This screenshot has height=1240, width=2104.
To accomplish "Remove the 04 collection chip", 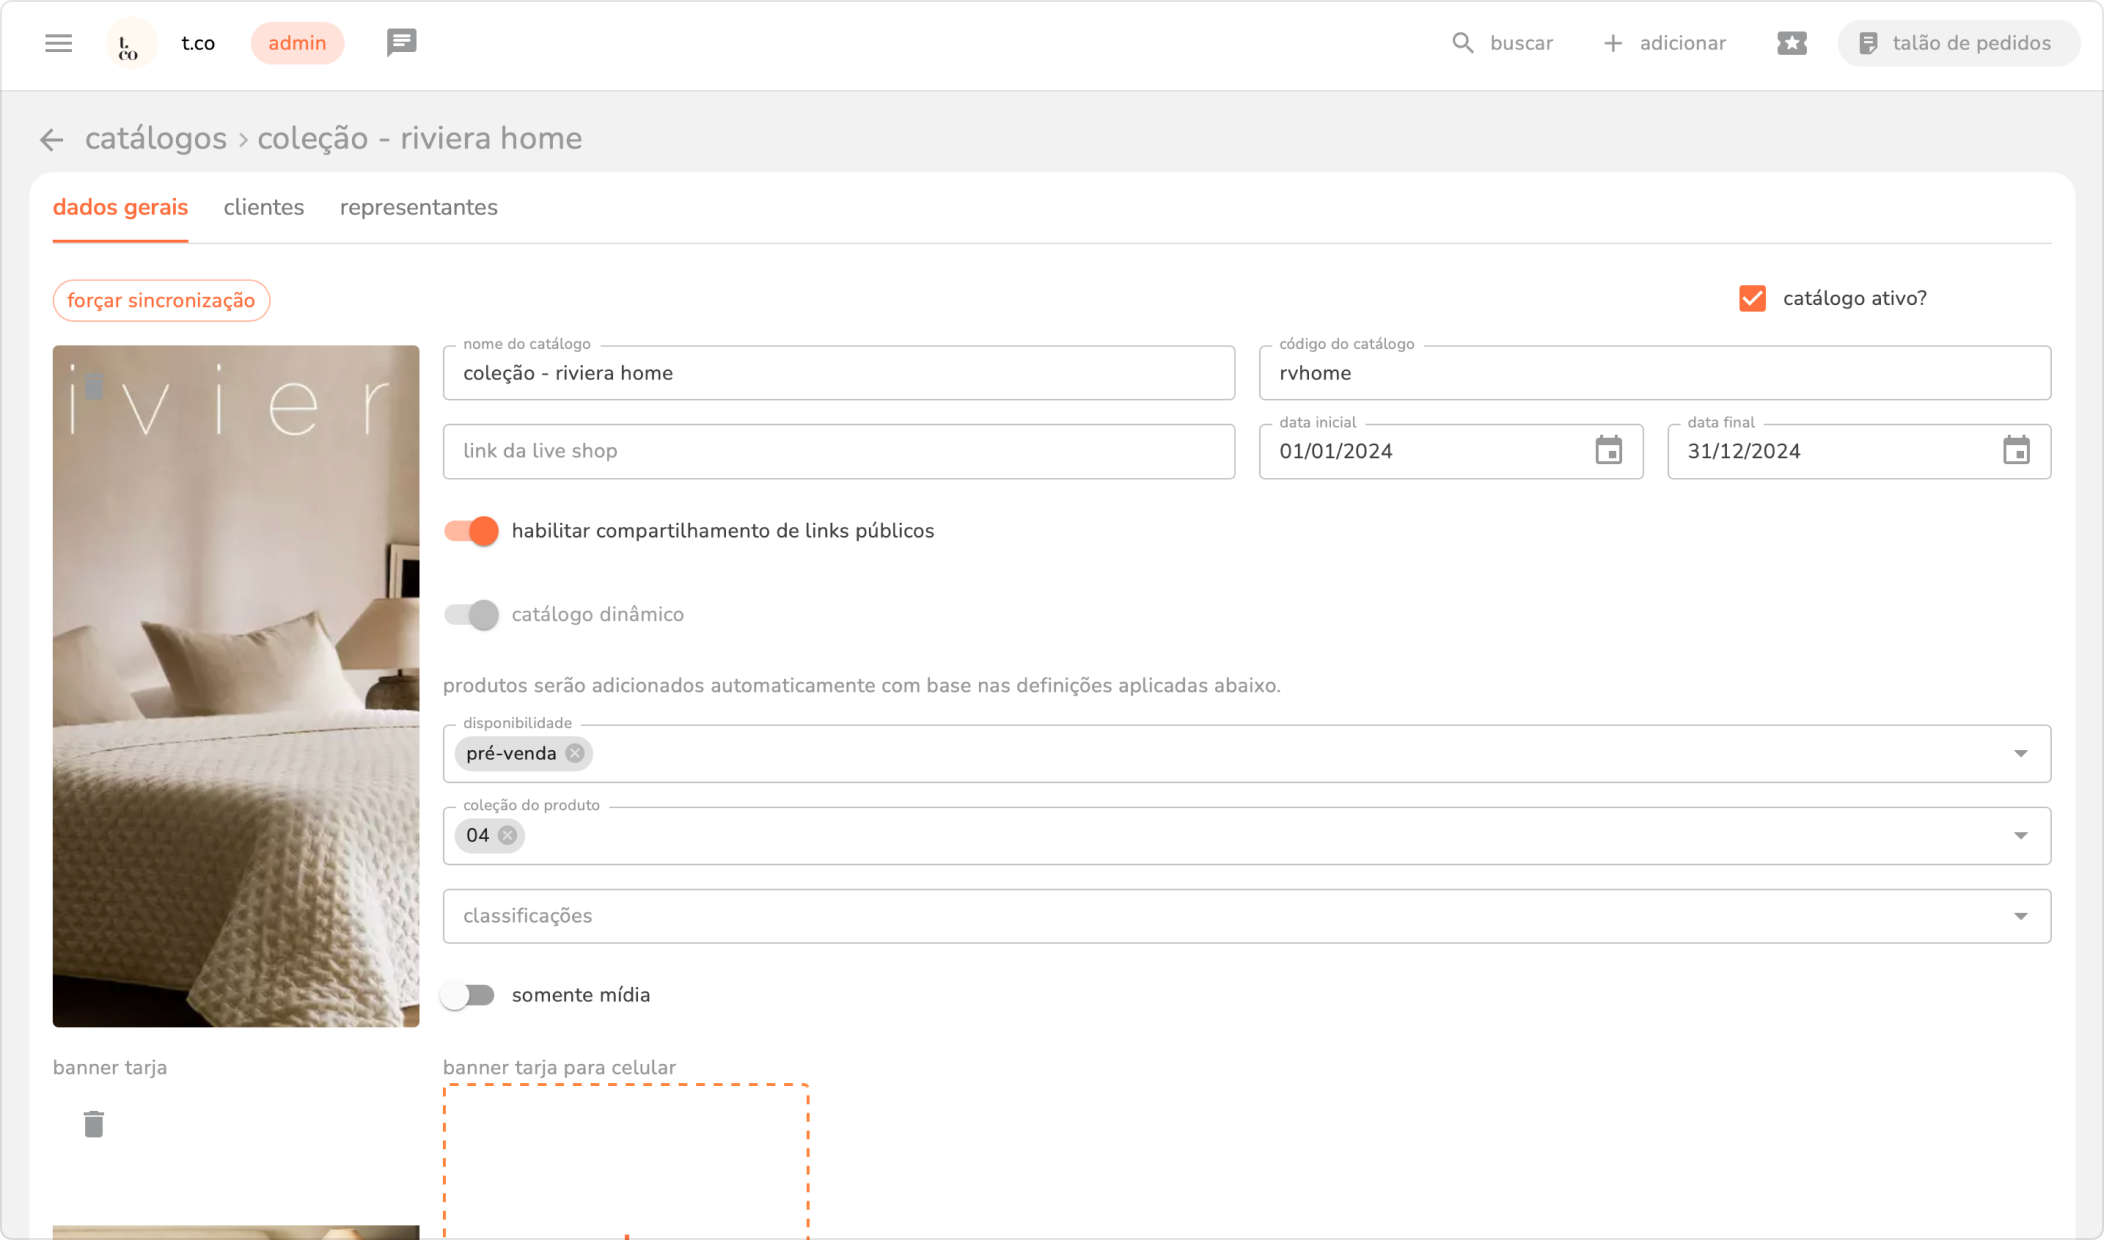I will pos(508,835).
